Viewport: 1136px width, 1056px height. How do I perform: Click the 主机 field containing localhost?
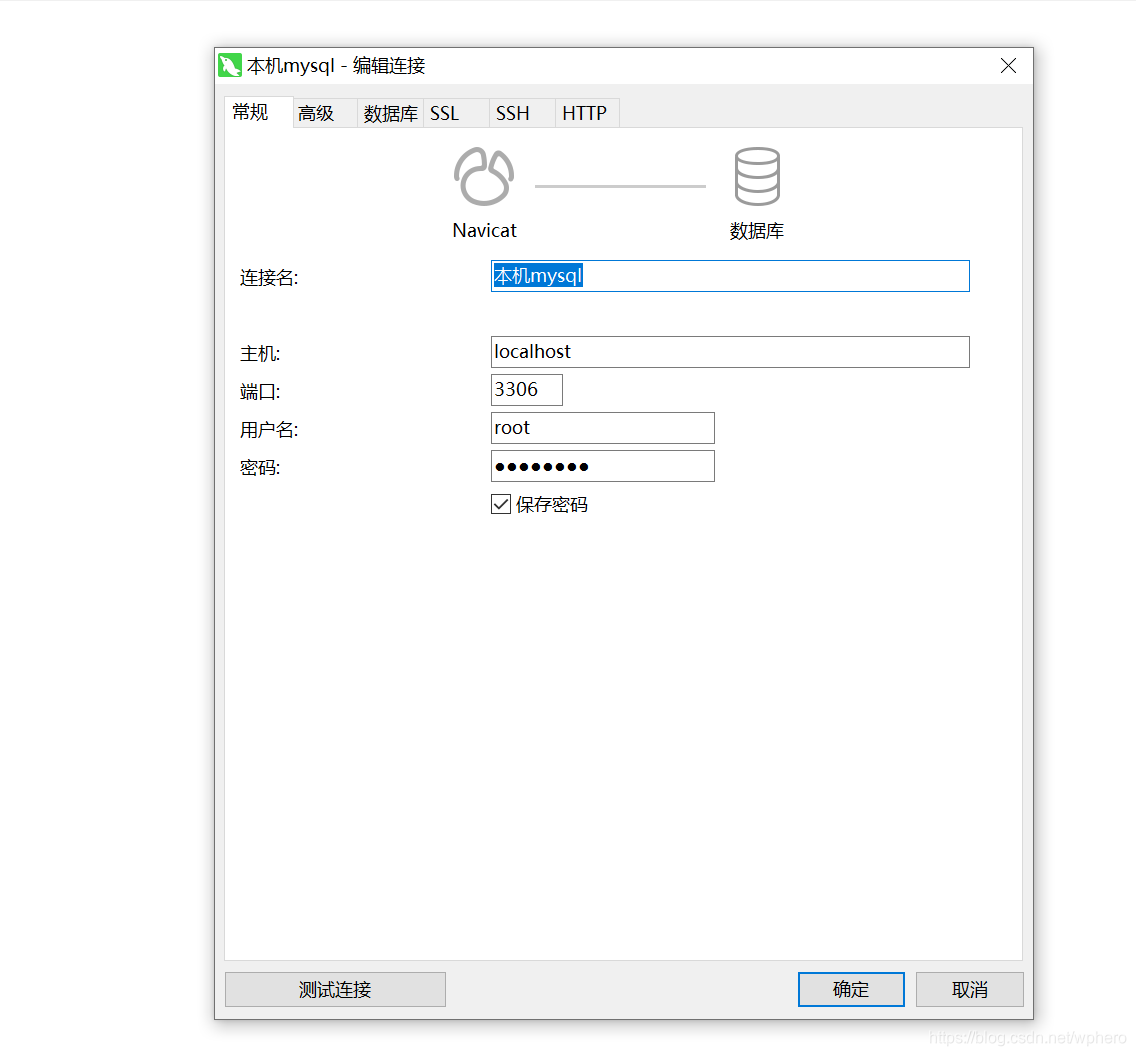pyautogui.click(x=730, y=352)
